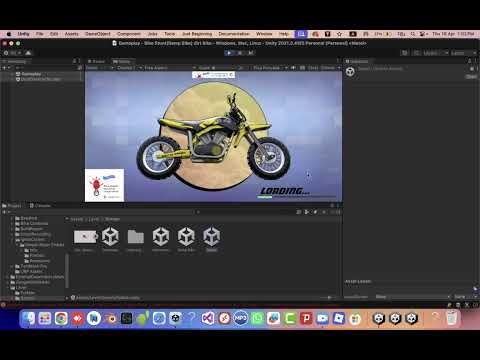The height and width of the screenshot is (360, 480).
Task: Open the Unity account icon in the toolbar
Action: pyautogui.click(x=13, y=53)
